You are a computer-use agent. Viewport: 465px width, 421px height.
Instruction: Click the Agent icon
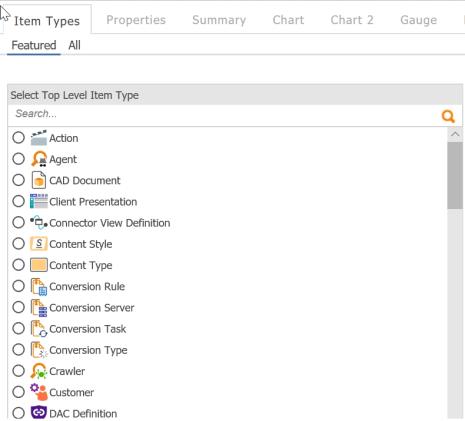click(x=39, y=159)
